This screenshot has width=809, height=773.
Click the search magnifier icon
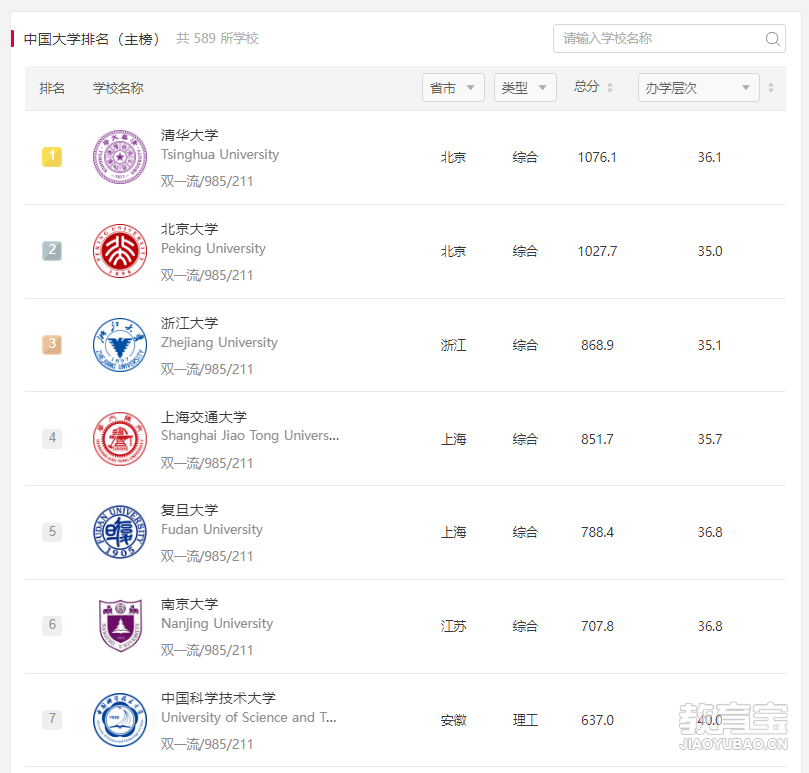pos(772,39)
